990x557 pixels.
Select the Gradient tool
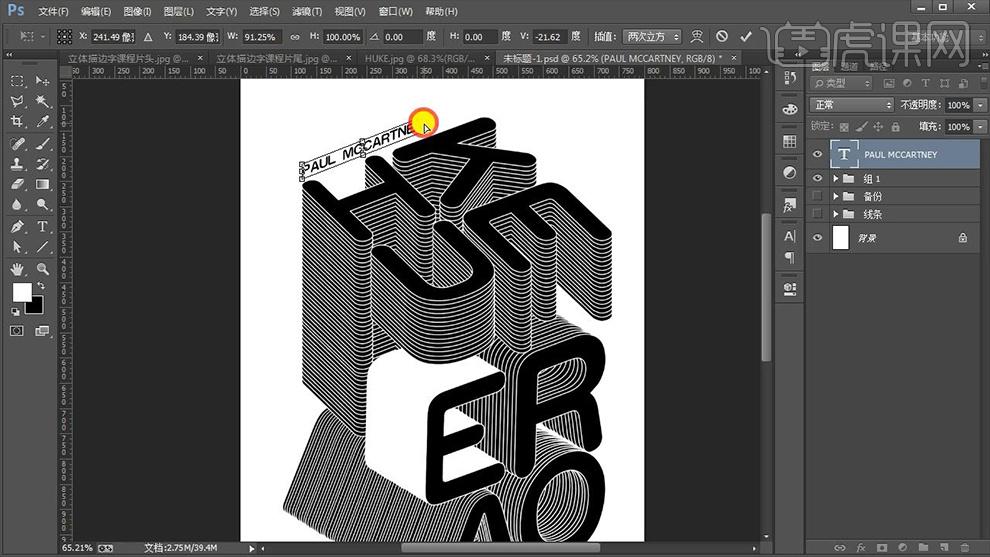tap(42, 184)
